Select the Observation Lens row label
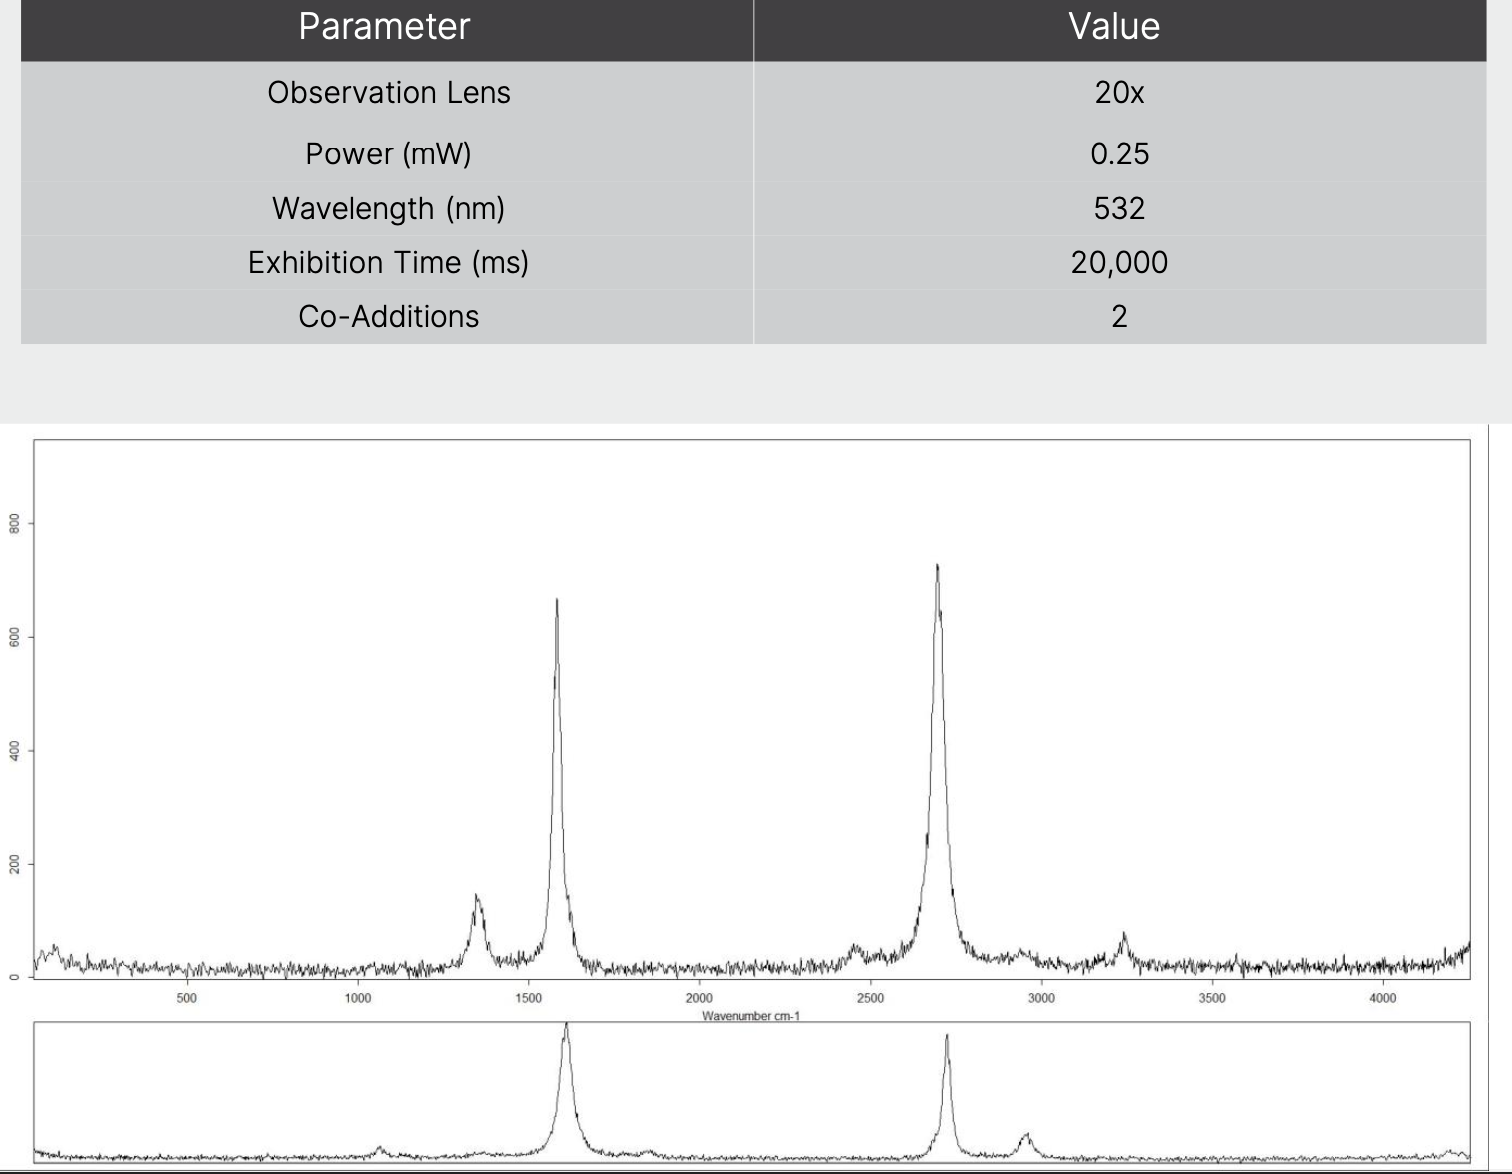The width and height of the screenshot is (1512, 1174). [389, 93]
